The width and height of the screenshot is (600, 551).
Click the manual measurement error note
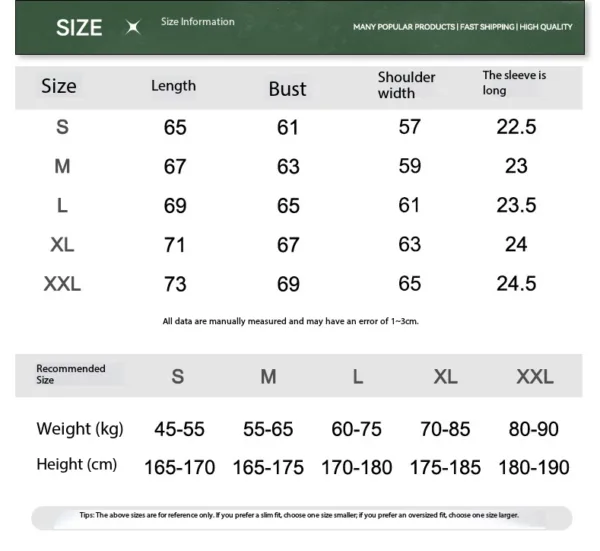[290, 321]
